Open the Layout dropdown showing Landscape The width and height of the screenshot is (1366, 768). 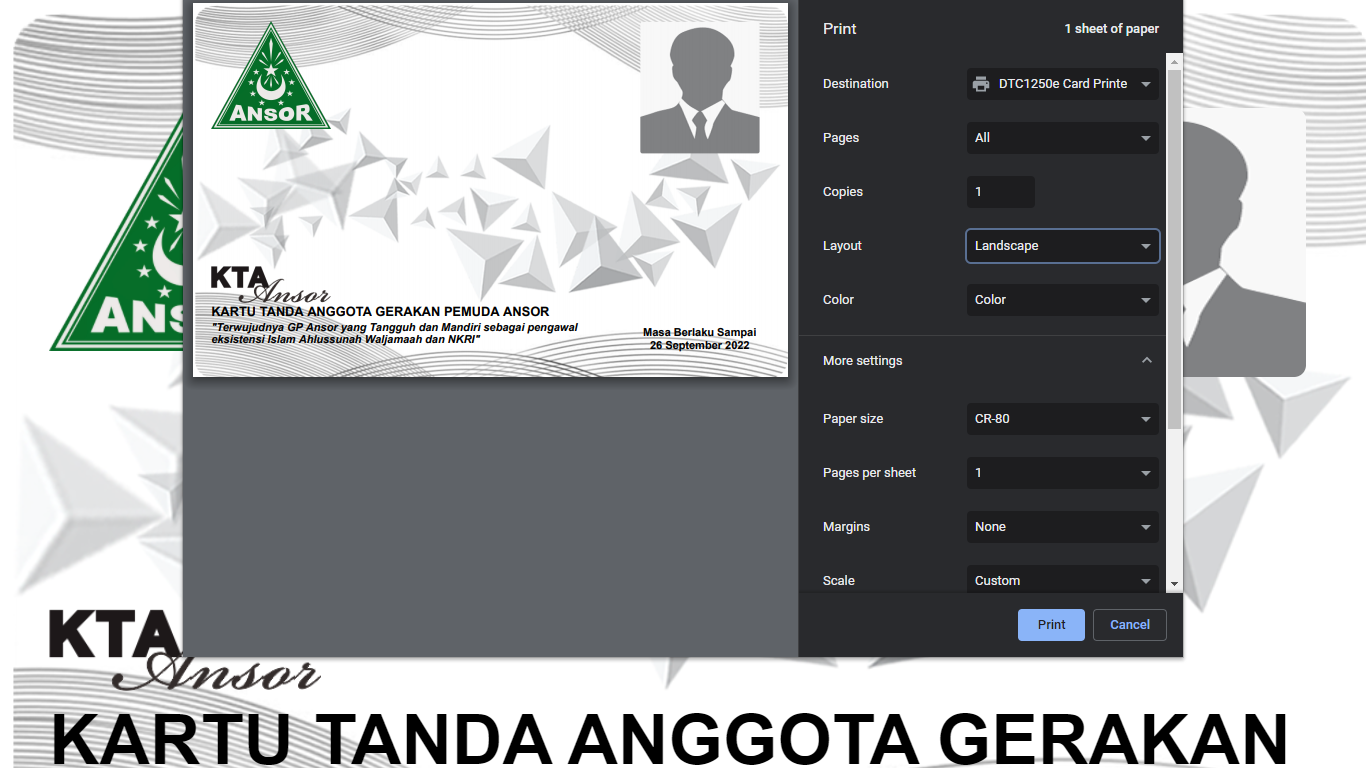click(1062, 246)
